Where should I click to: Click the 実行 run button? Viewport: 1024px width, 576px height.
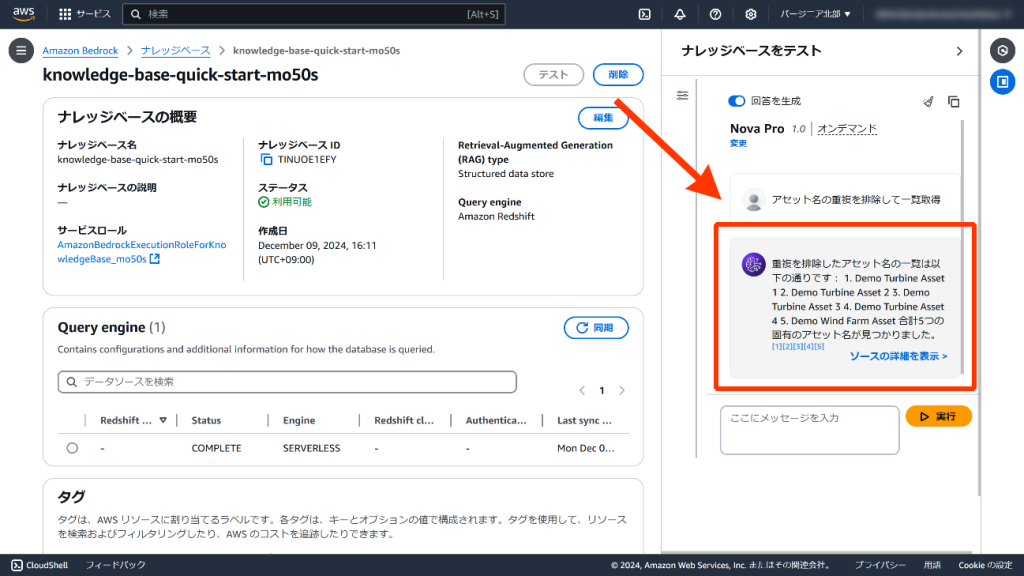coord(938,416)
